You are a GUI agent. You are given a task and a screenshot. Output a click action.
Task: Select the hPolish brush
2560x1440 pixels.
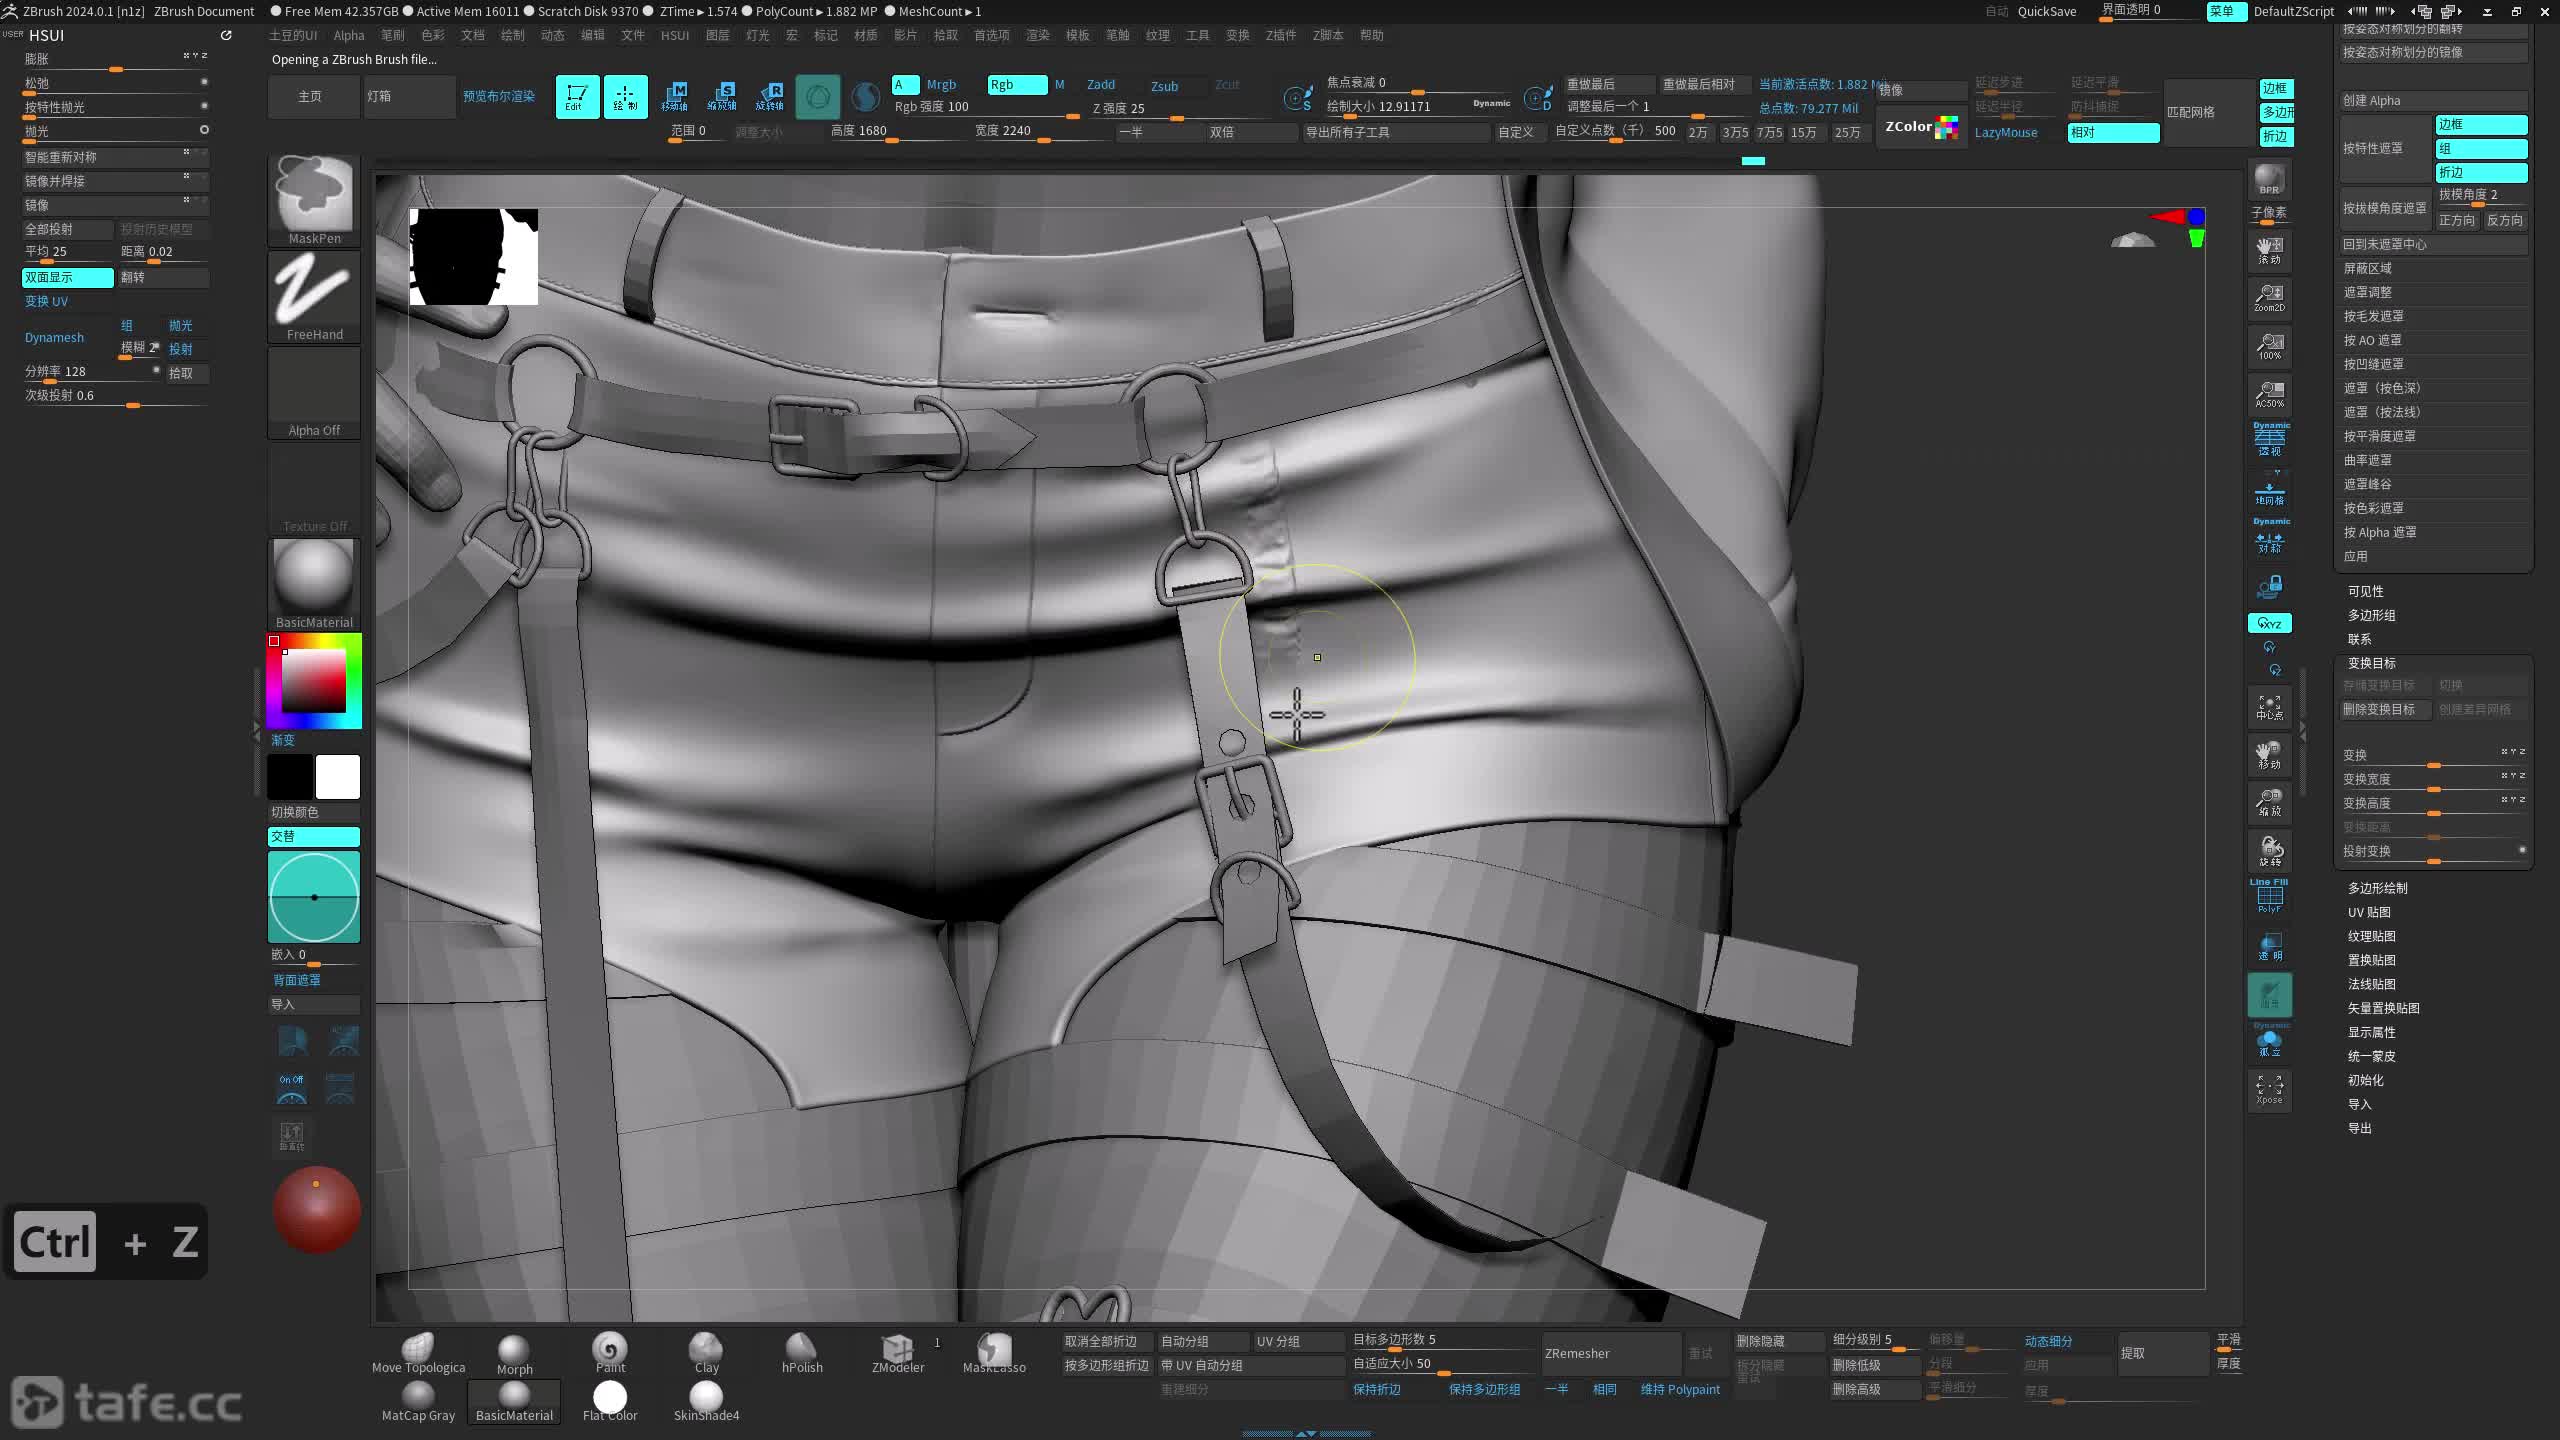tap(802, 1353)
